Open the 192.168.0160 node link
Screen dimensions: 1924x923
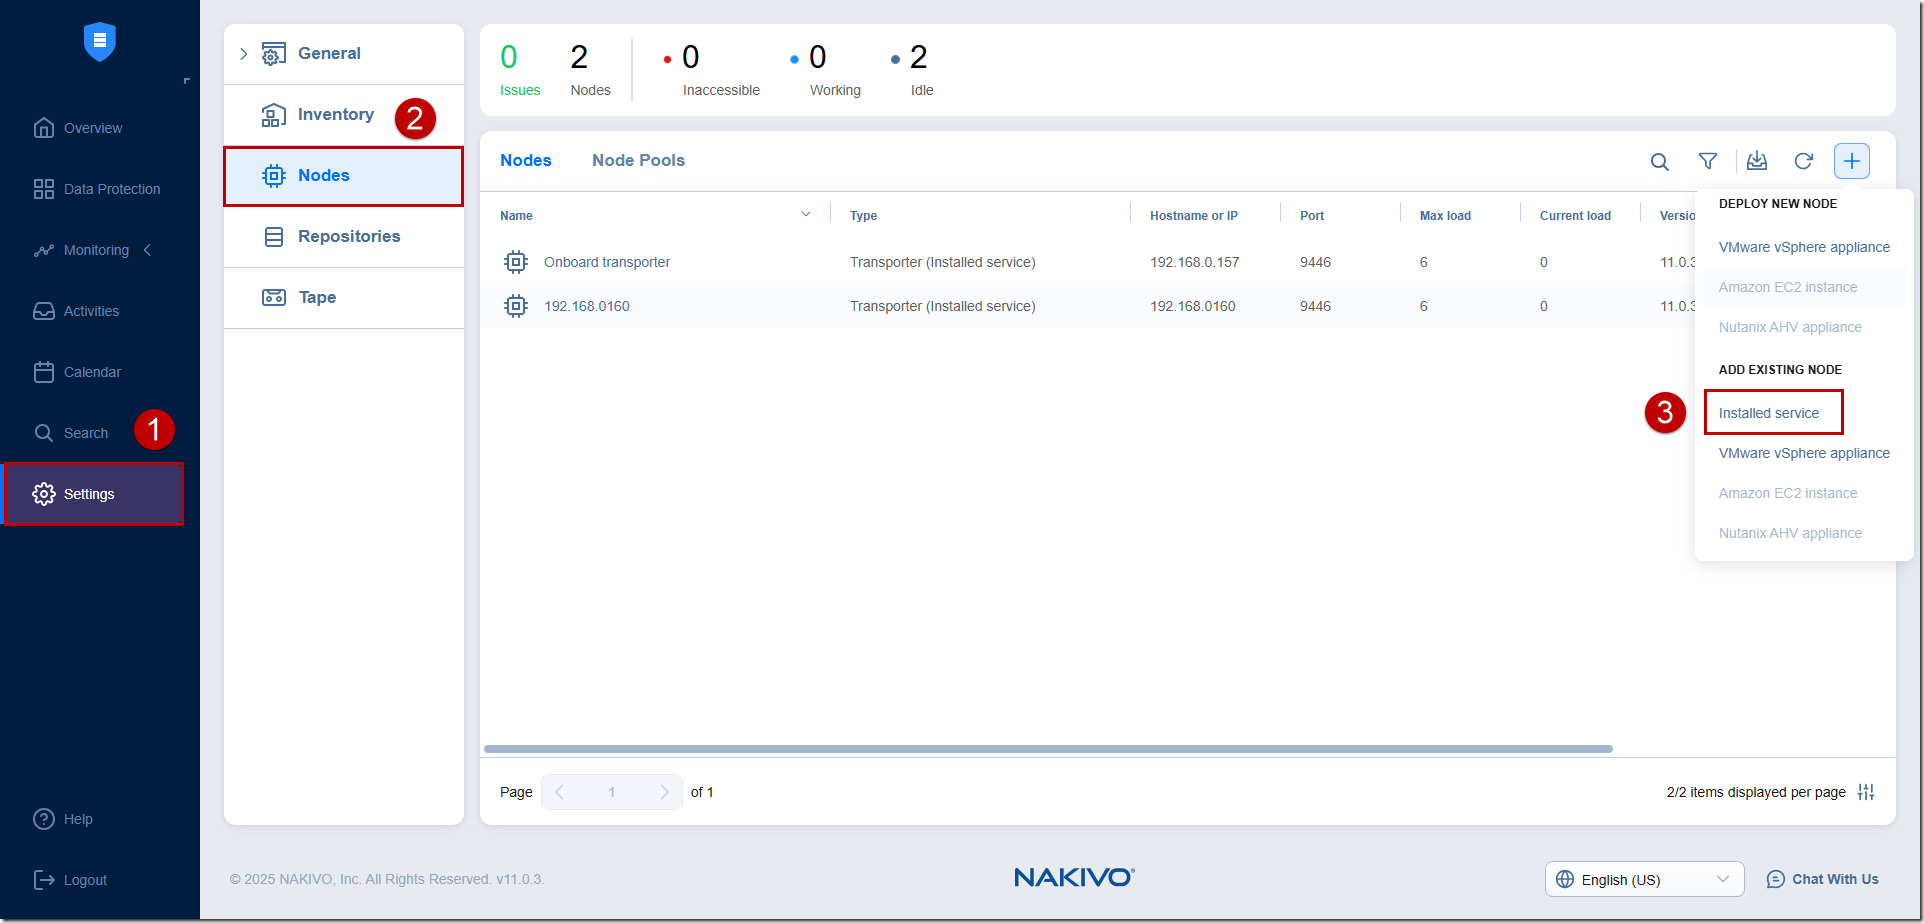pos(587,306)
